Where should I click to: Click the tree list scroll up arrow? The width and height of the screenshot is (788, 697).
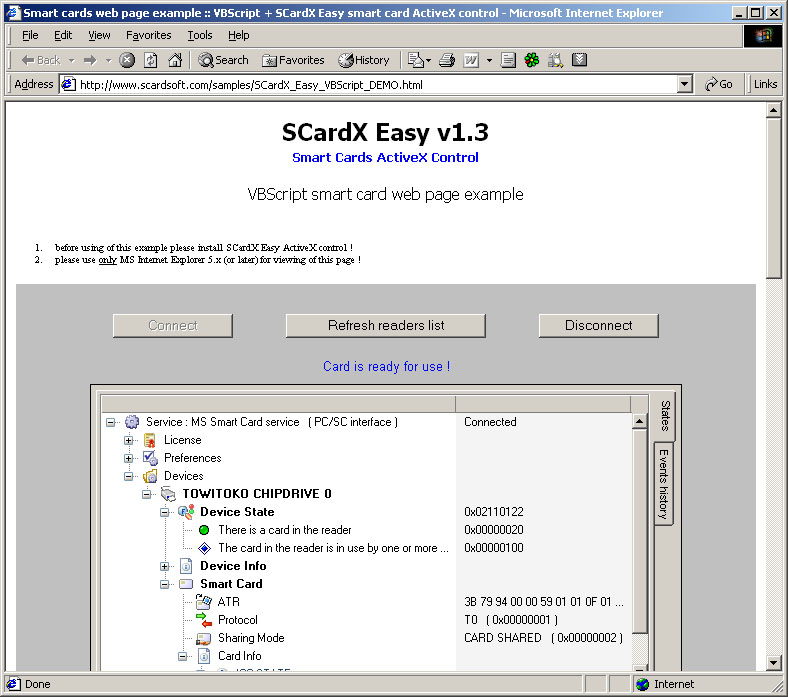pyautogui.click(x=639, y=421)
